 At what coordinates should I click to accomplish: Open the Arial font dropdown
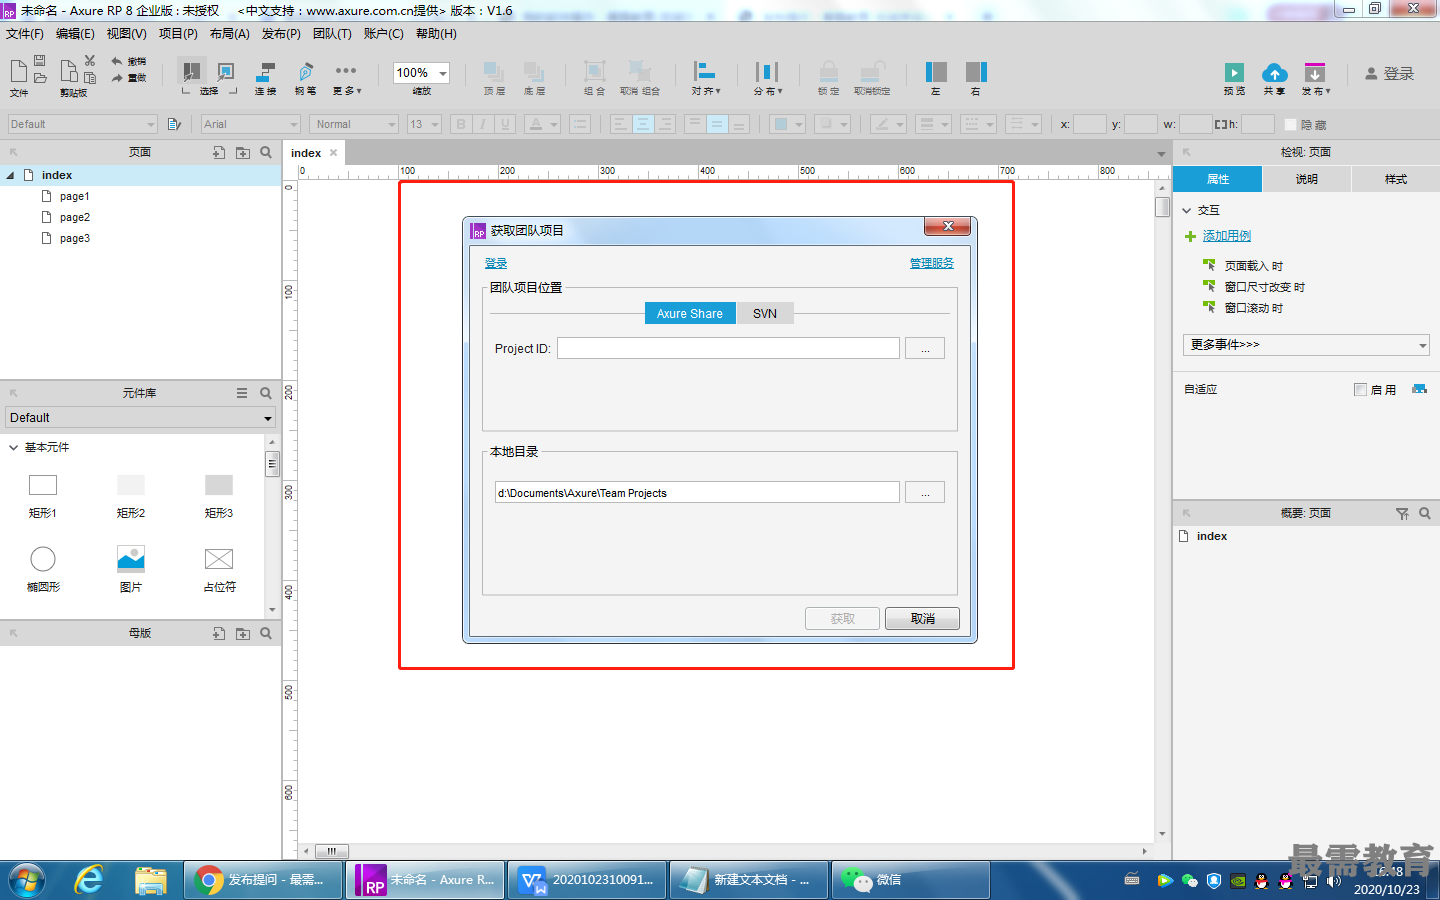250,124
